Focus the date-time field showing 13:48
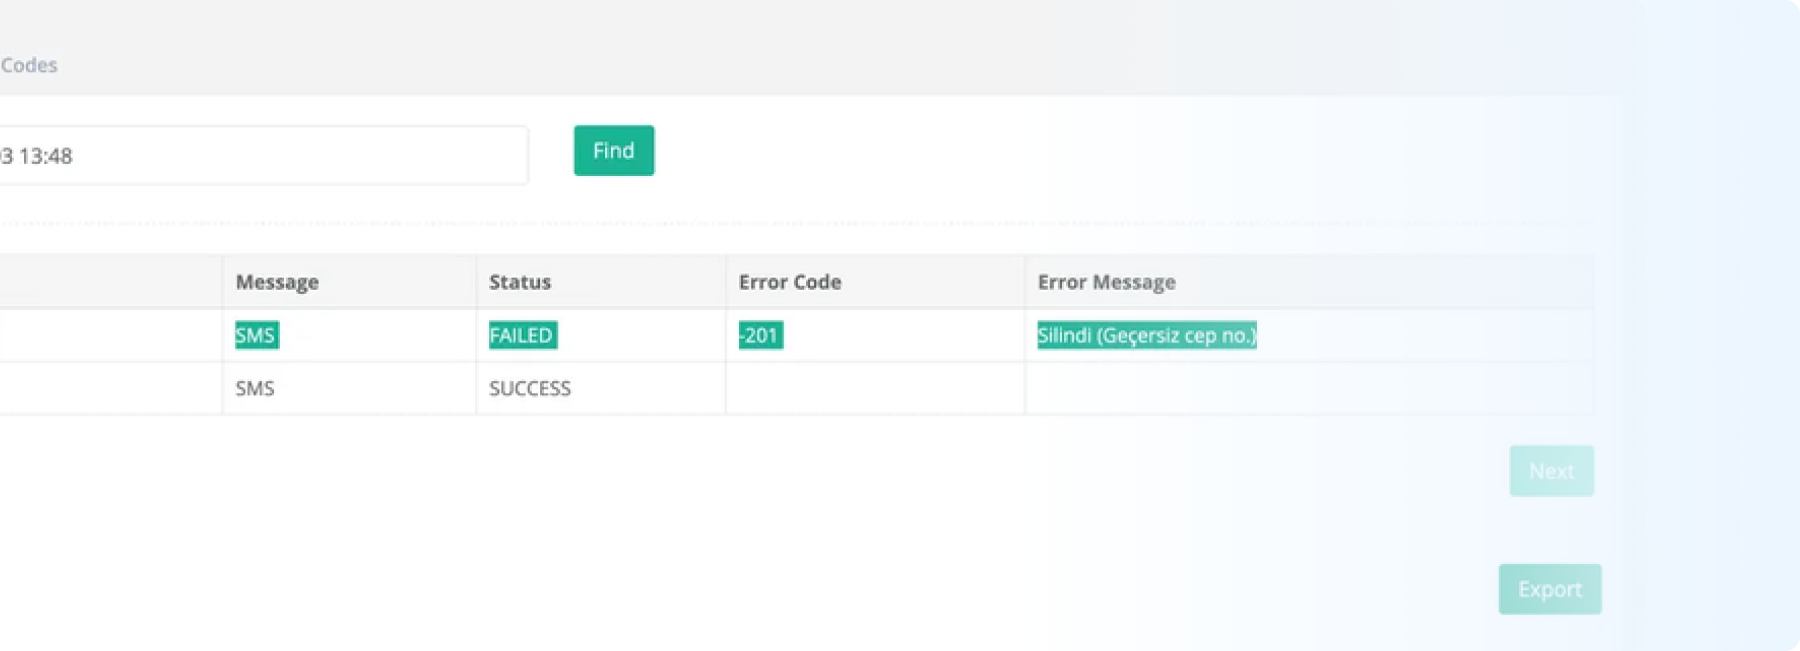1800x651 pixels. 260,156
